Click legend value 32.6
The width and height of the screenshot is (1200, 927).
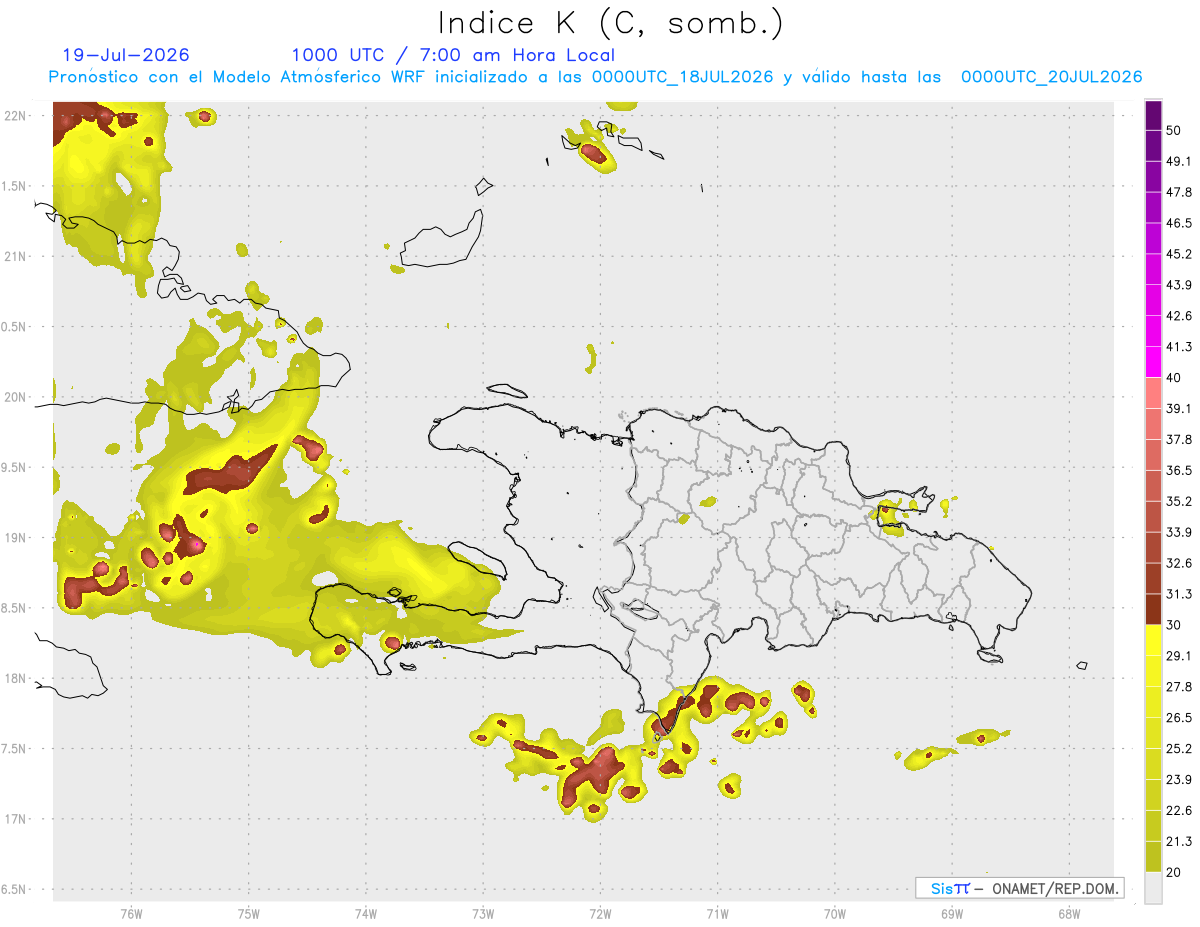(x=1179, y=563)
